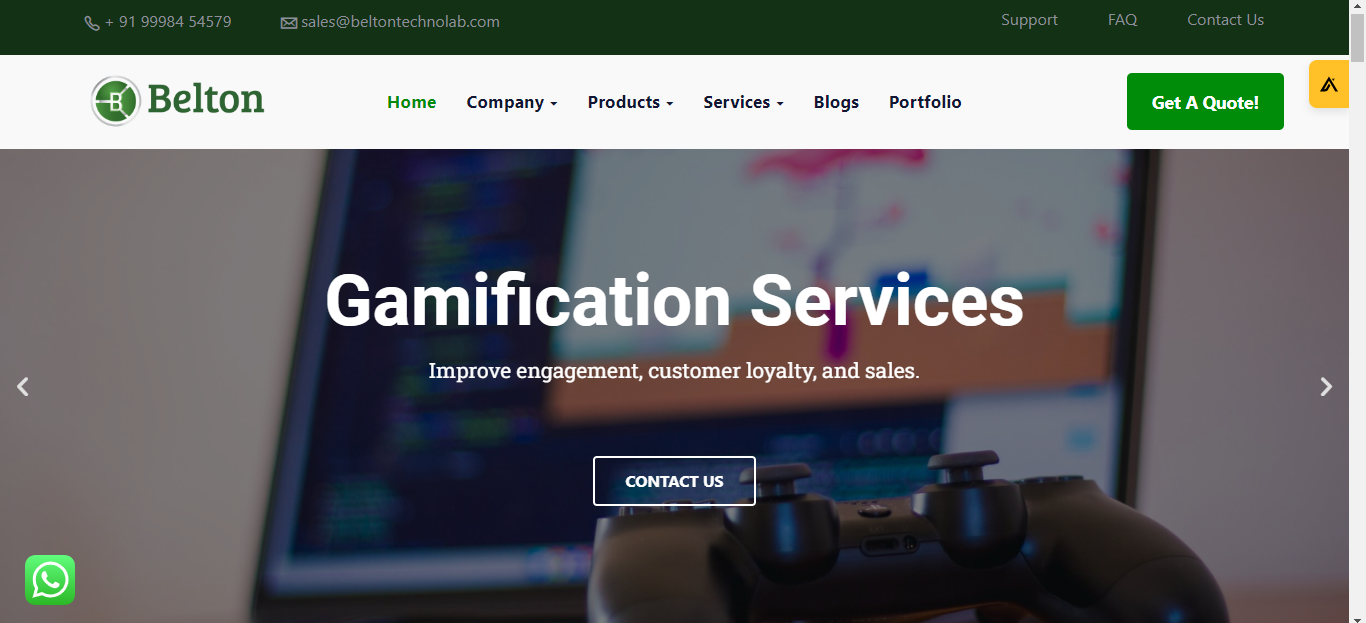
Task: Go to previous slide arrow
Action: (23, 386)
